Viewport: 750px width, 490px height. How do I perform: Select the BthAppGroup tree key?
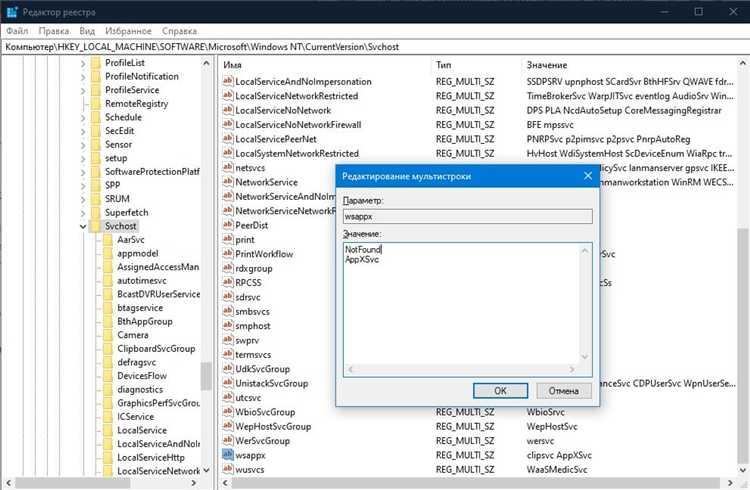point(145,321)
